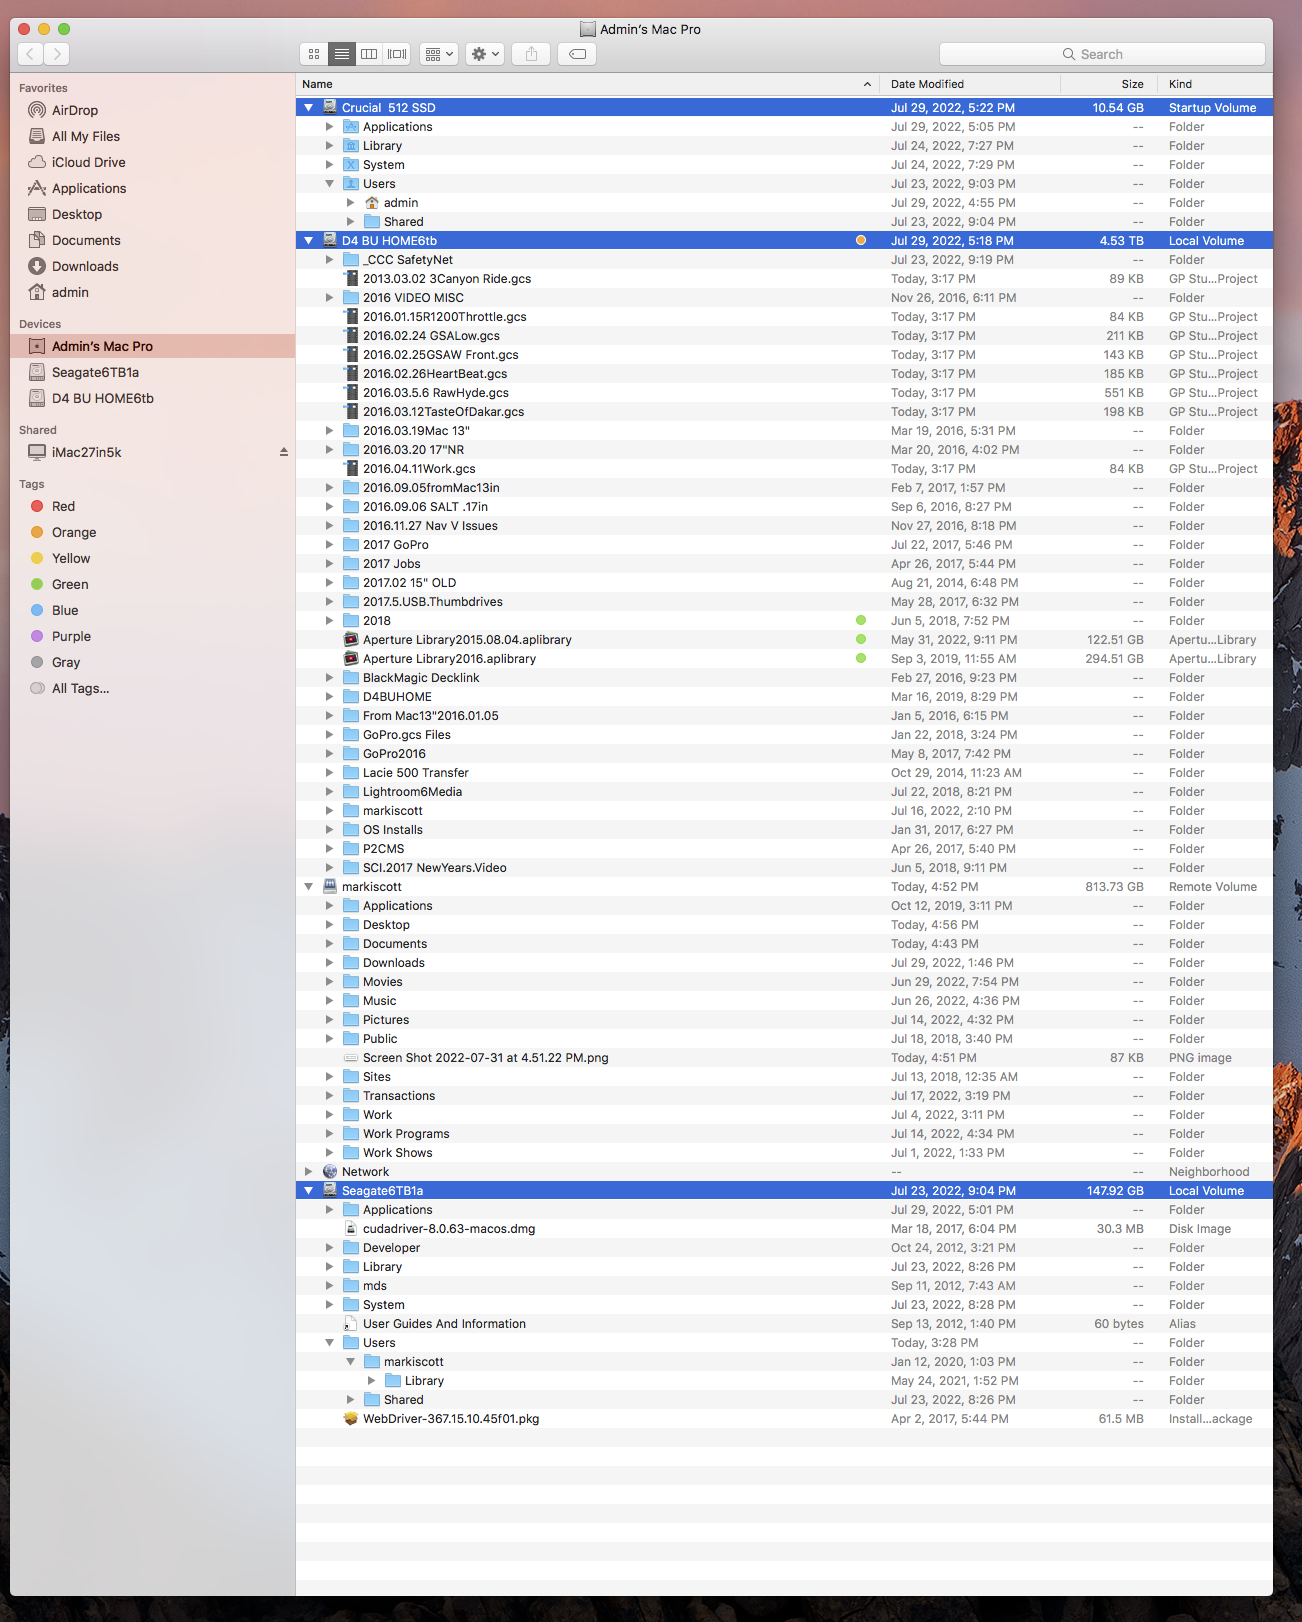Filter by the Blue tag
This screenshot has height=1622, width=1302.
pyautogui.click(x=65, y=610)
